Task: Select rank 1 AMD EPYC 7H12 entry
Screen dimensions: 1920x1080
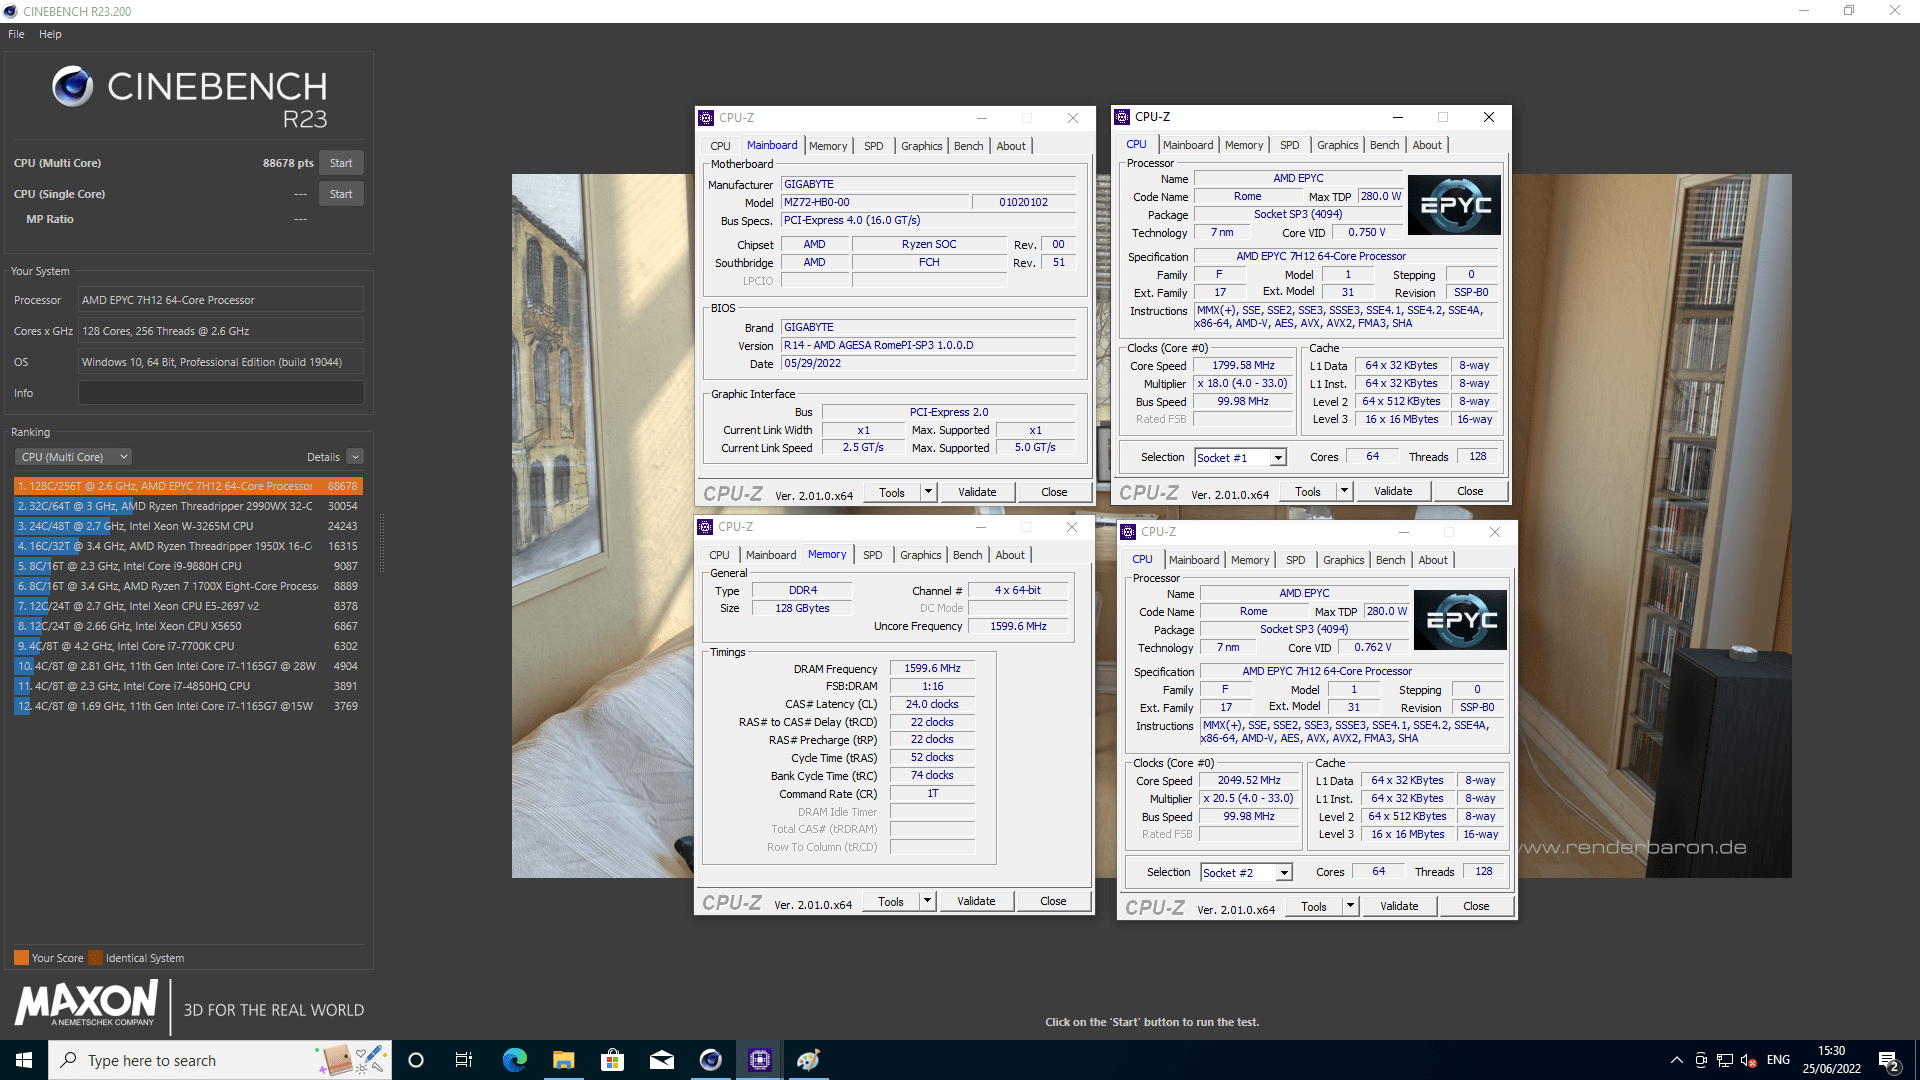Action: pyautogui.click(x=187, y=486)
